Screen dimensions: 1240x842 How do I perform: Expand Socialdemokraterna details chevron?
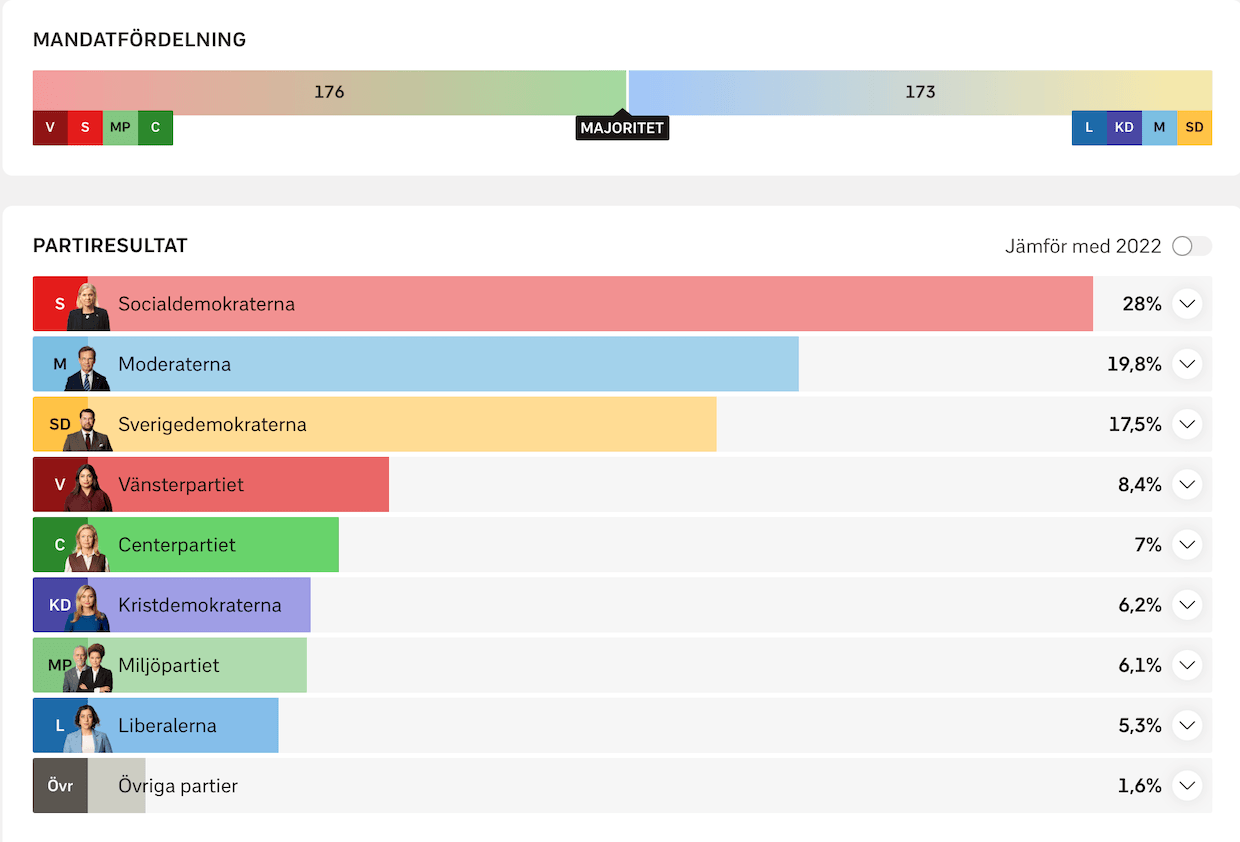1187,304
